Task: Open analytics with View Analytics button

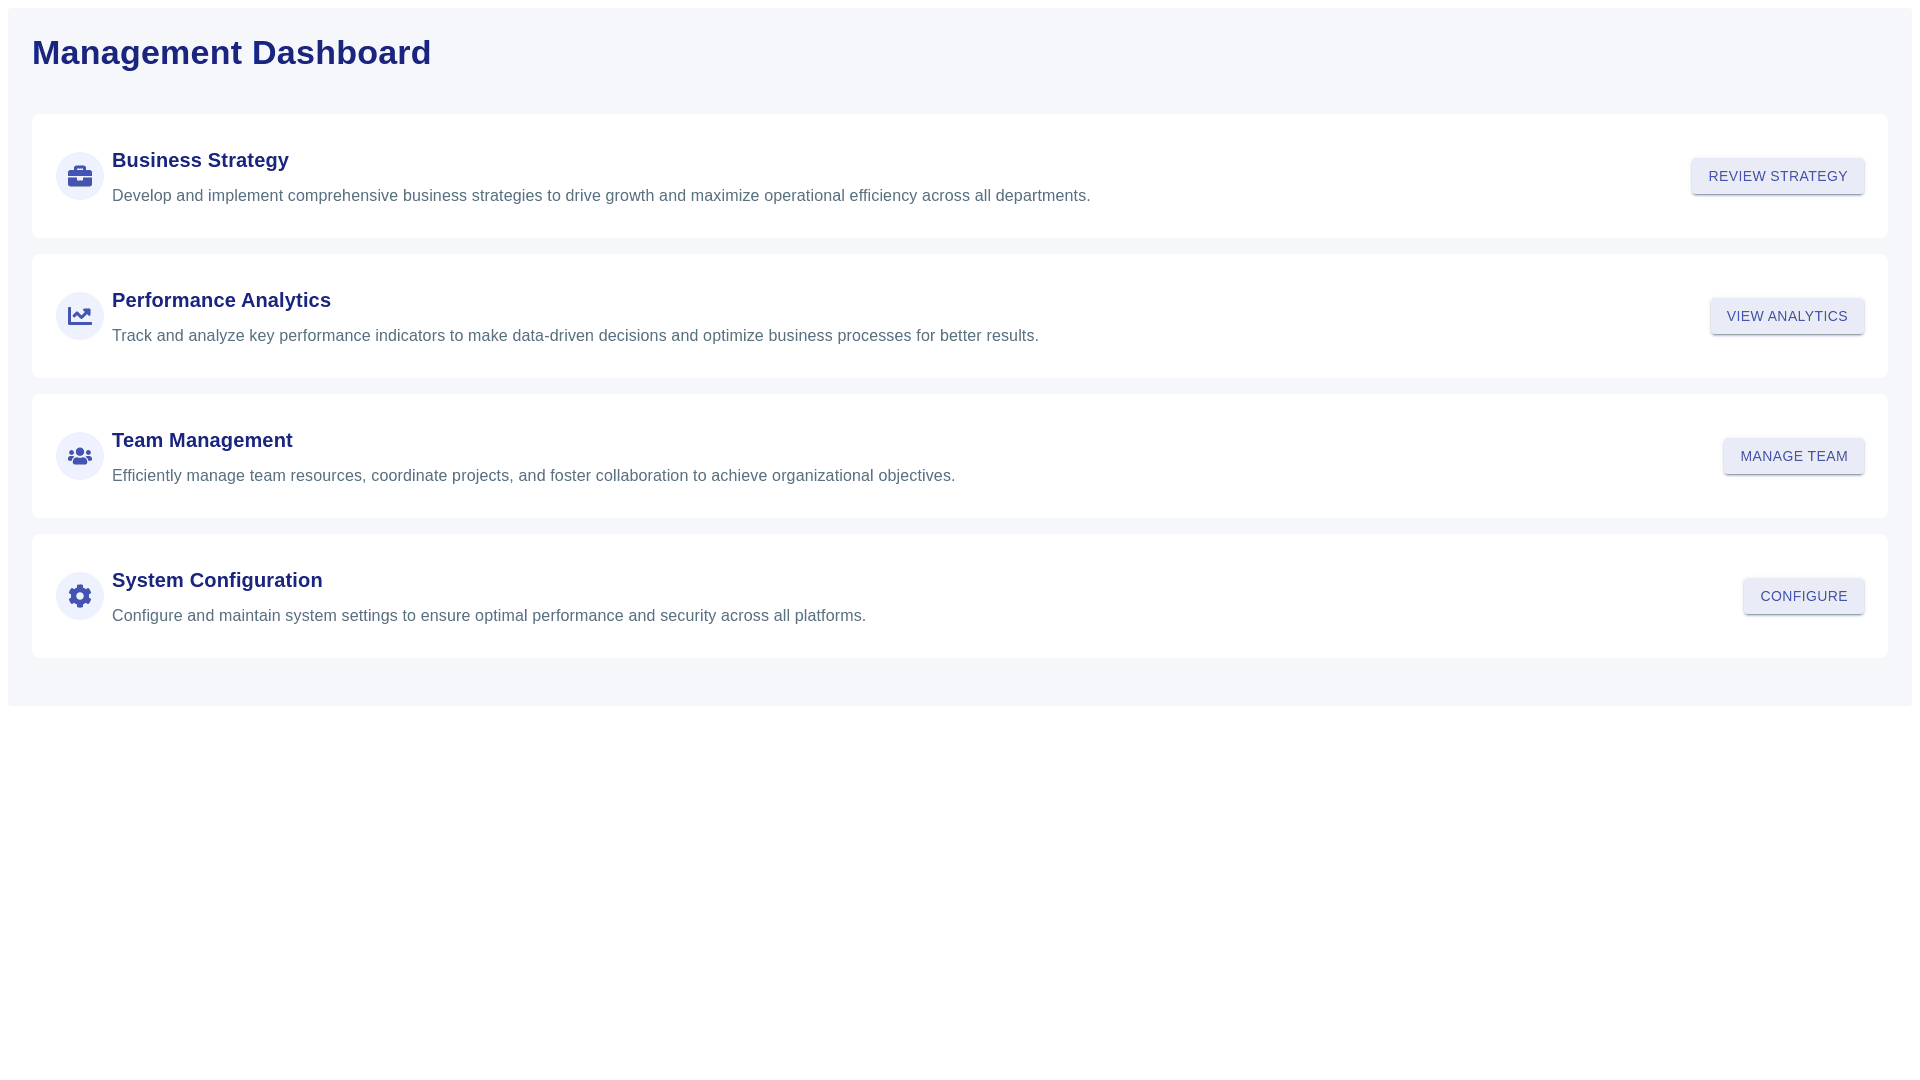Action: pyautogui.click(x=1786, y=316)
